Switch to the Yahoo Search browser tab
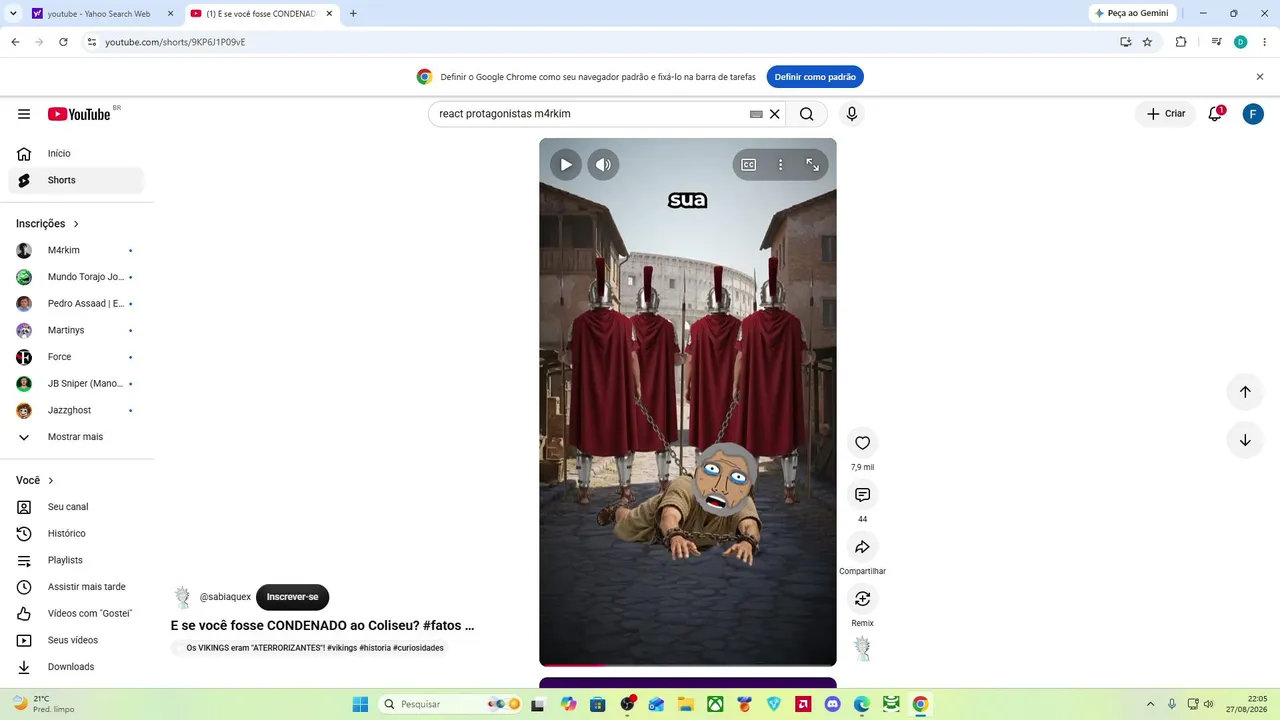 (102, 14)
